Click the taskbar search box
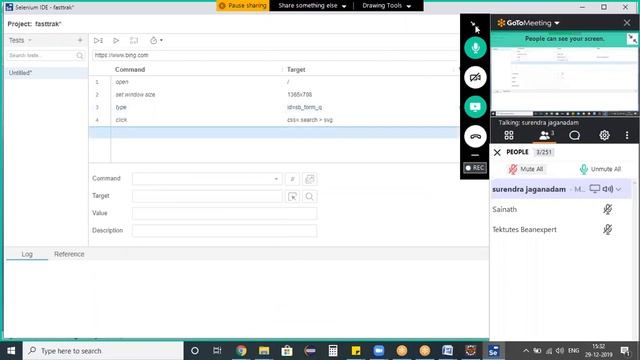Screen dimensions: 640x360 point(103,351)
